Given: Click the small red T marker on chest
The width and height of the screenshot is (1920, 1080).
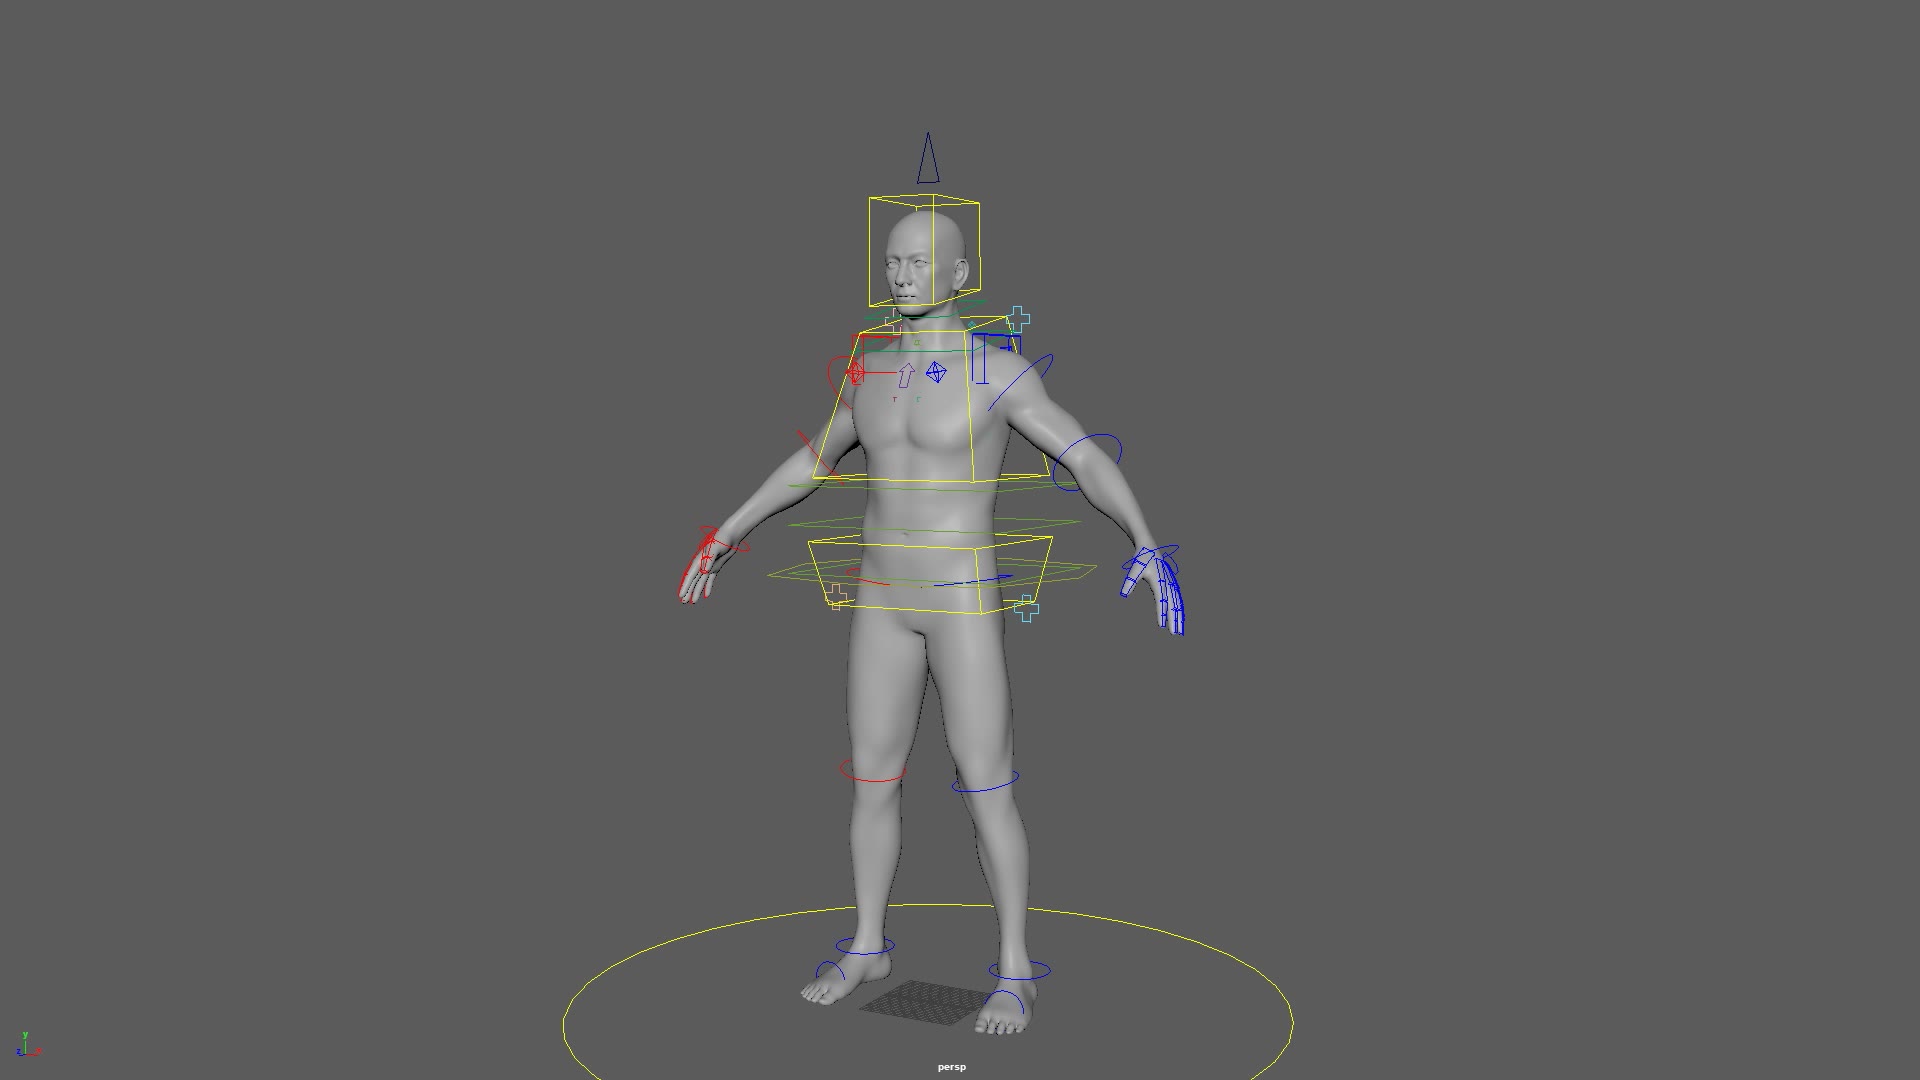Looking at the screenshot, I should (895, 400).
